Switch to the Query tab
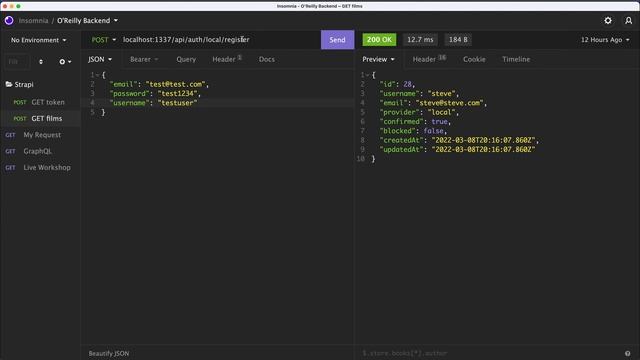Screen dimensions: 640x360 point(186,59)
